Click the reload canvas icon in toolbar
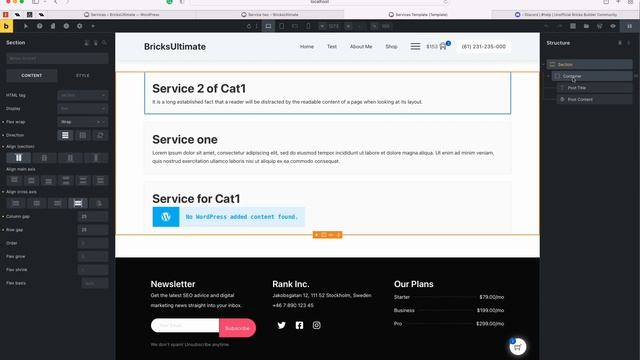The image size is (640, 360). [249, 26]
